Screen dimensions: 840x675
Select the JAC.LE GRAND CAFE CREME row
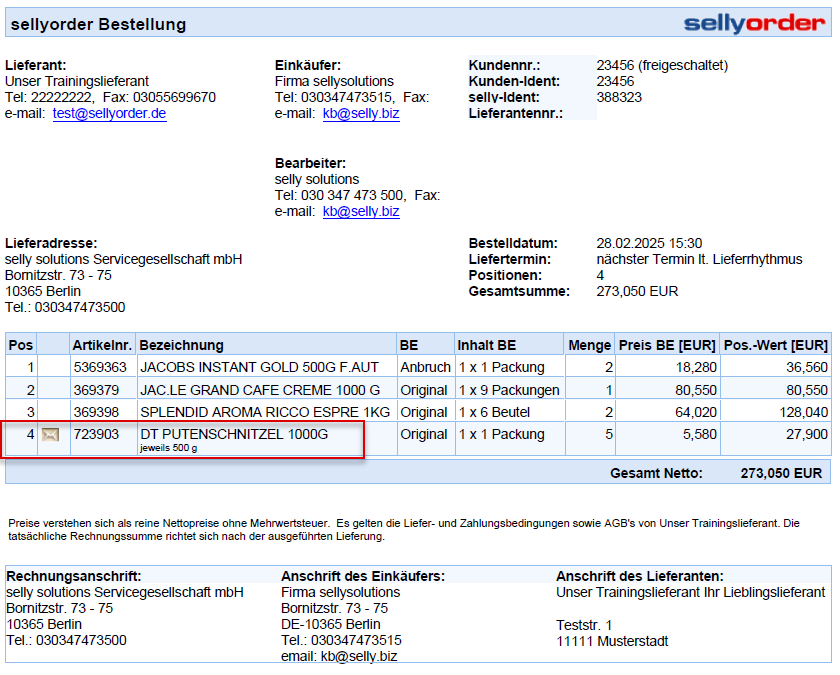click(x=259, y=389)
